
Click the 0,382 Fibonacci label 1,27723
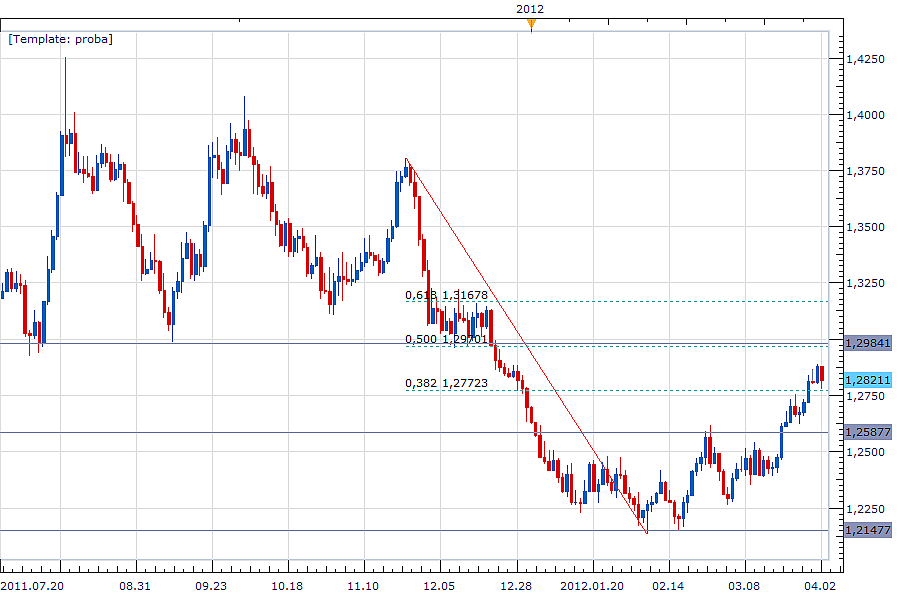click(x=446, y=382)
